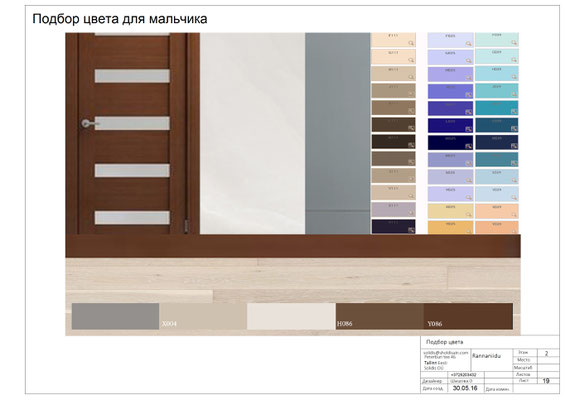Pick the off-white swatch in the bottom palette

[291, 316]
